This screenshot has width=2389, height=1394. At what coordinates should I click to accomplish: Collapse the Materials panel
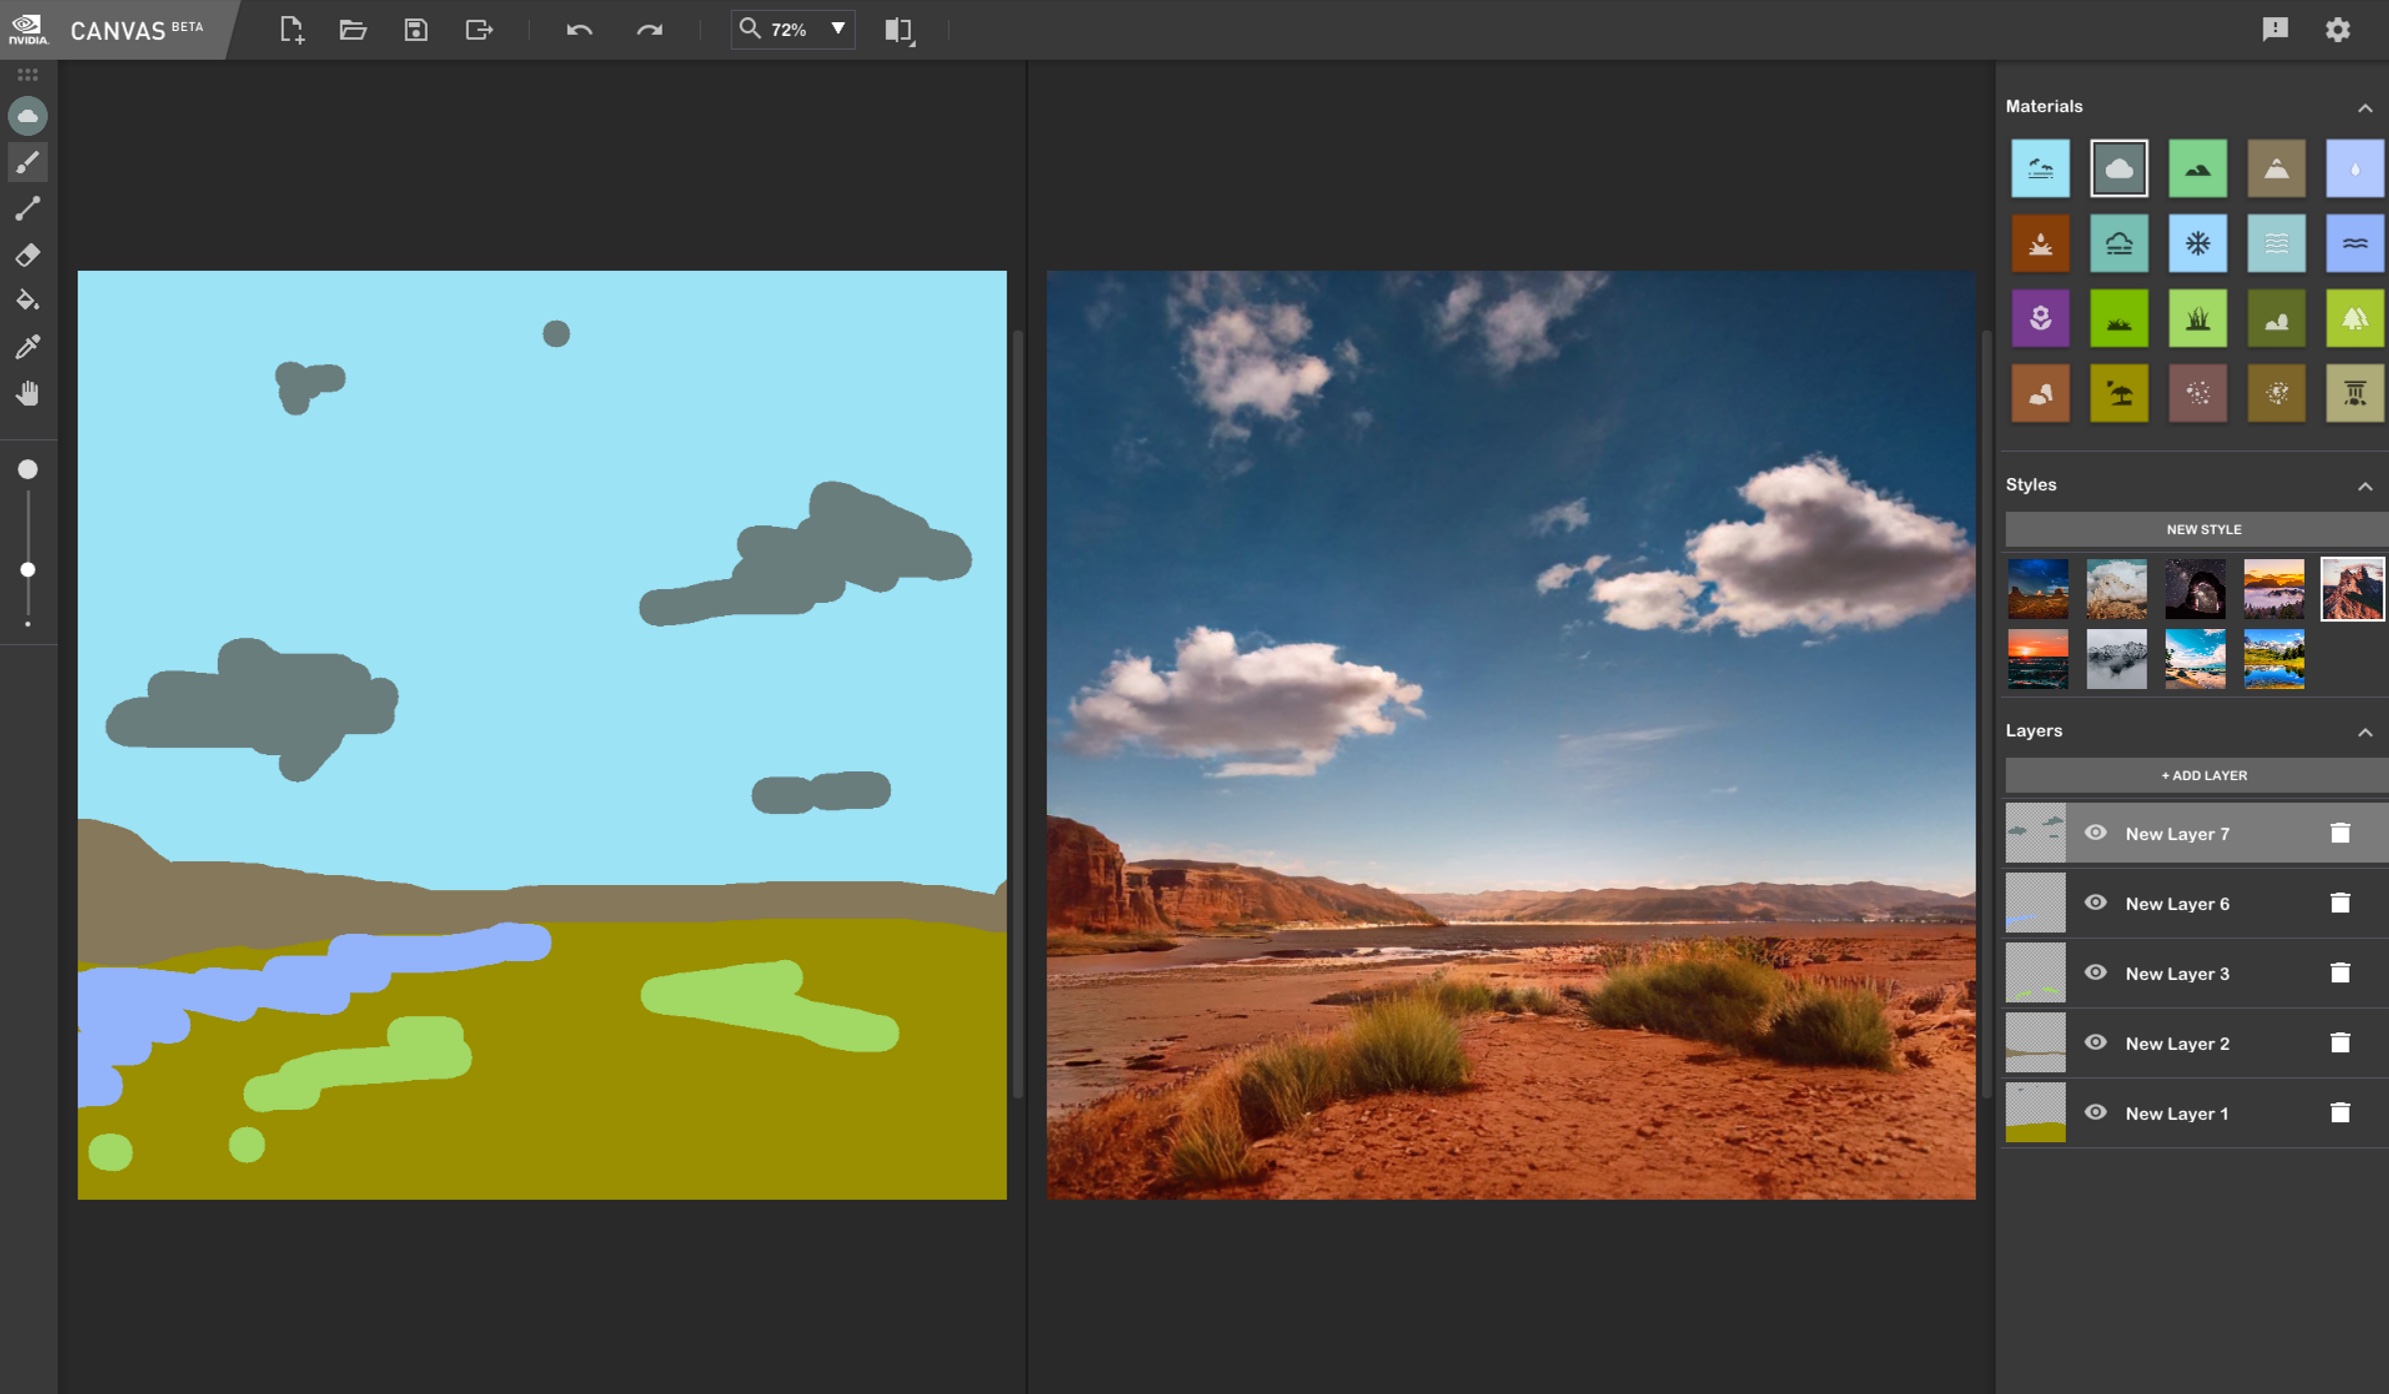(x=2364, y=107)
